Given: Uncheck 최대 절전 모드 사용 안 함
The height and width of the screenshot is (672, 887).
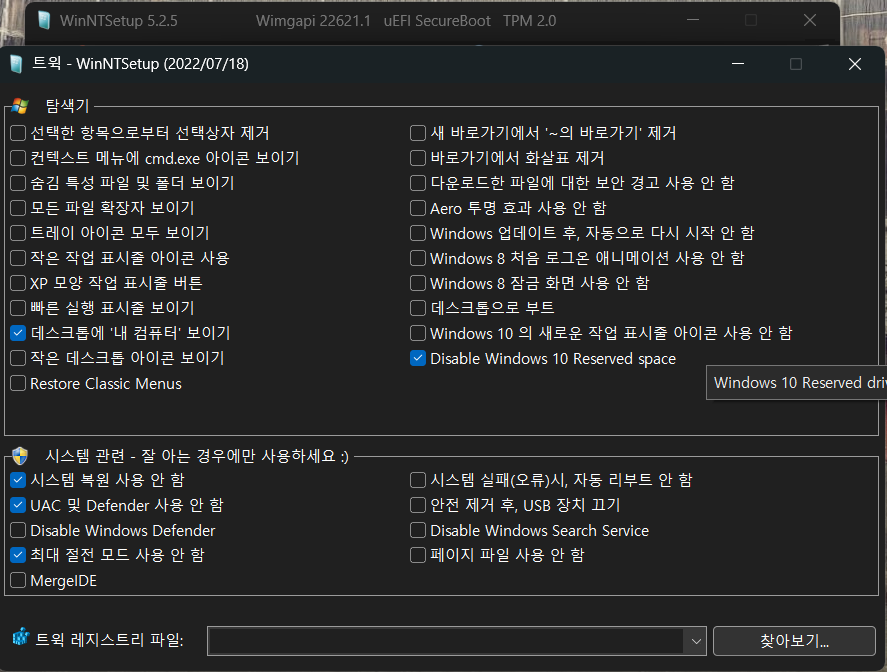Looking at the screenshot, I should point(18,555).
